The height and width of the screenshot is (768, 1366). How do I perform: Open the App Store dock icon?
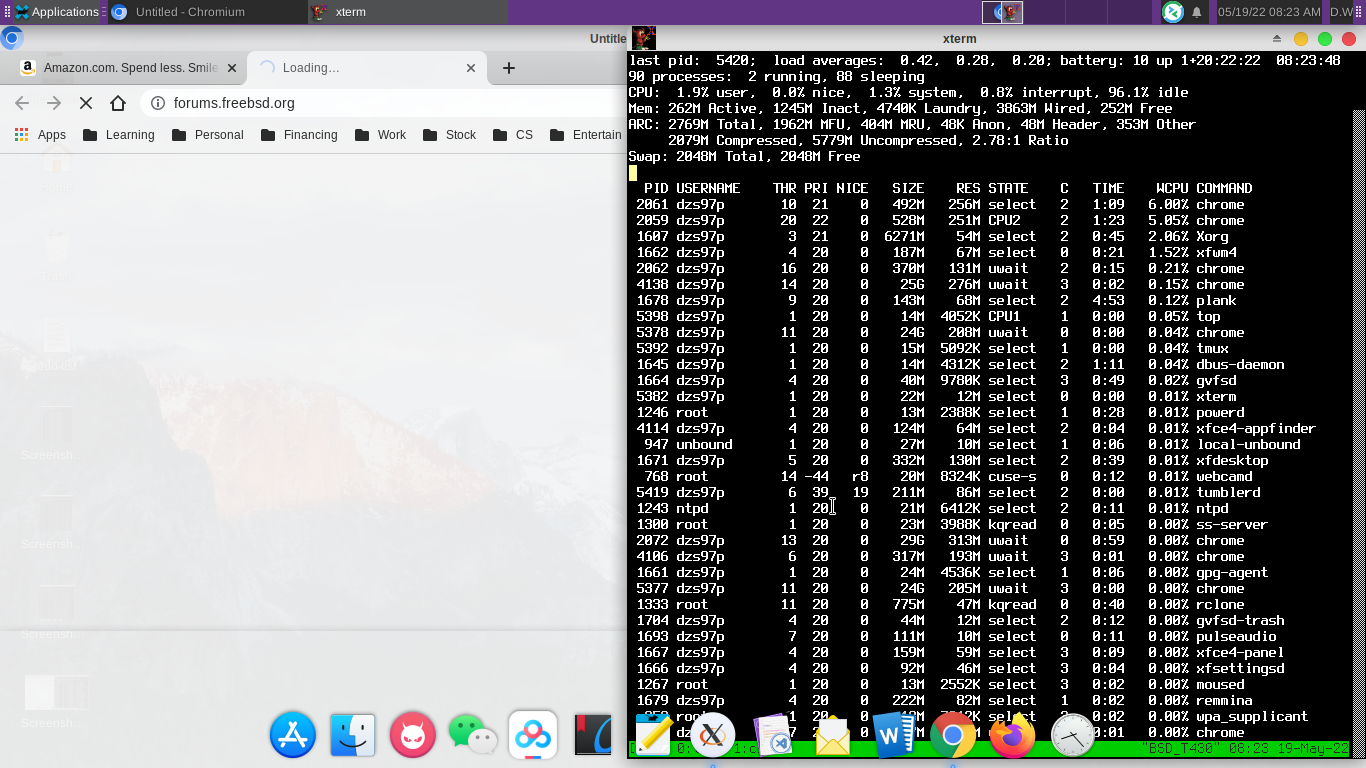293,737
